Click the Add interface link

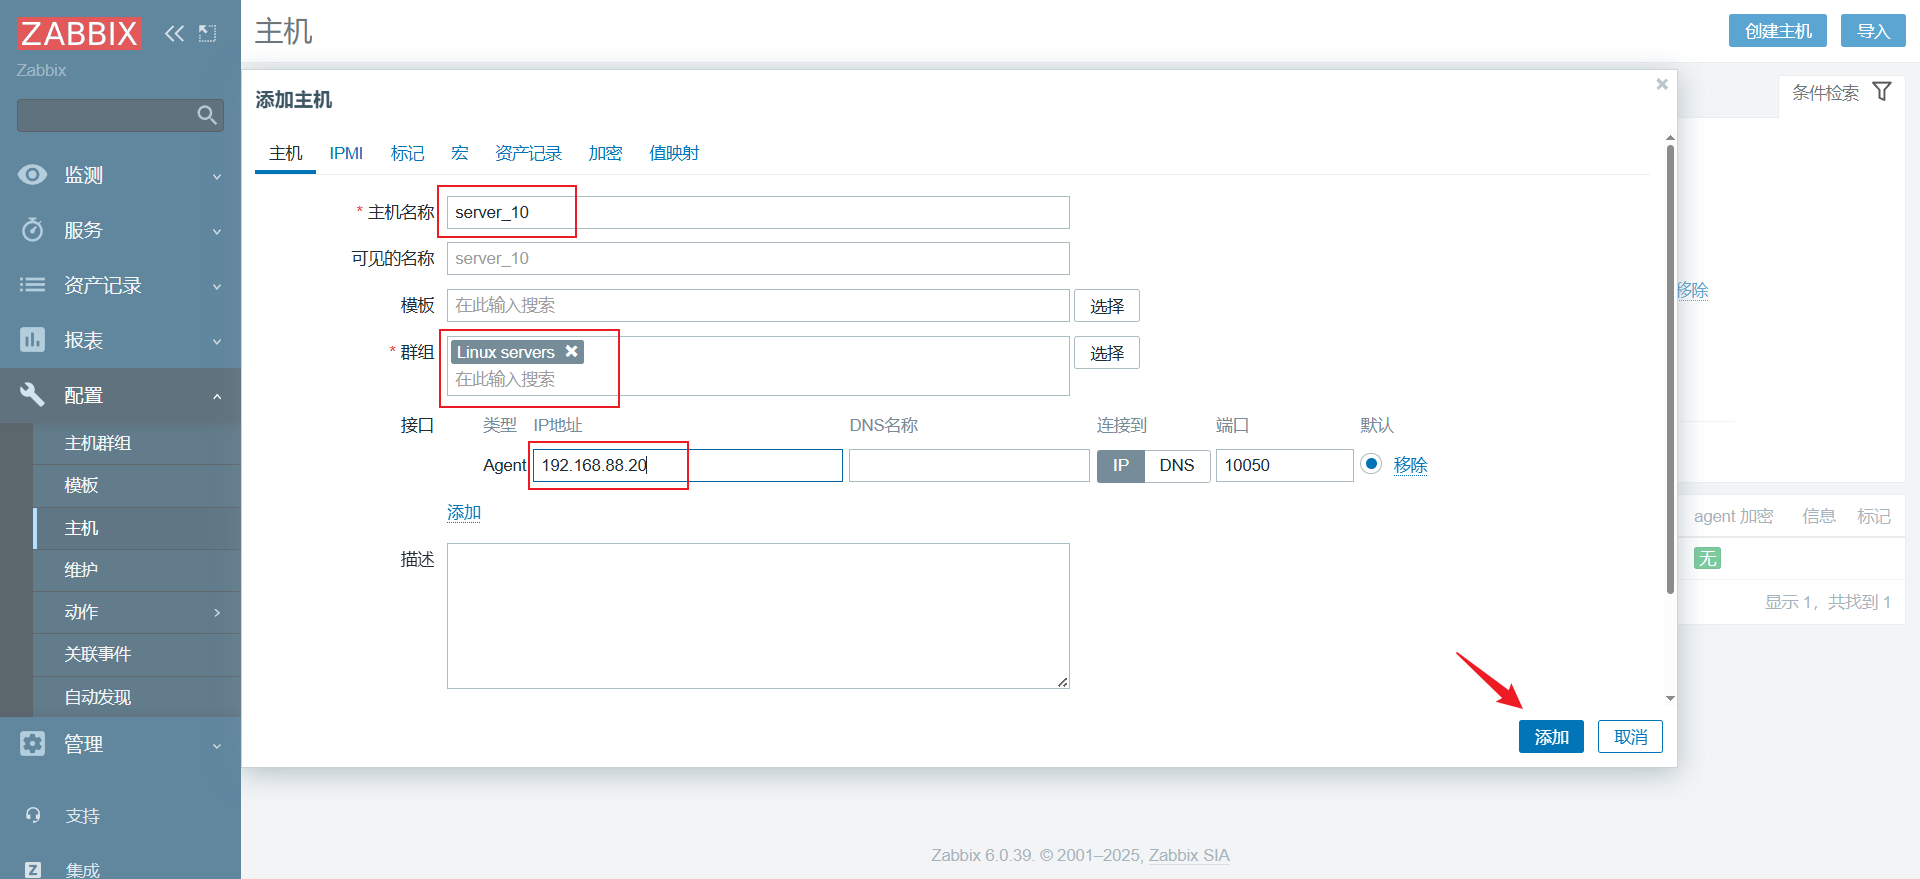pyautogui.click(x=464, y=513)
